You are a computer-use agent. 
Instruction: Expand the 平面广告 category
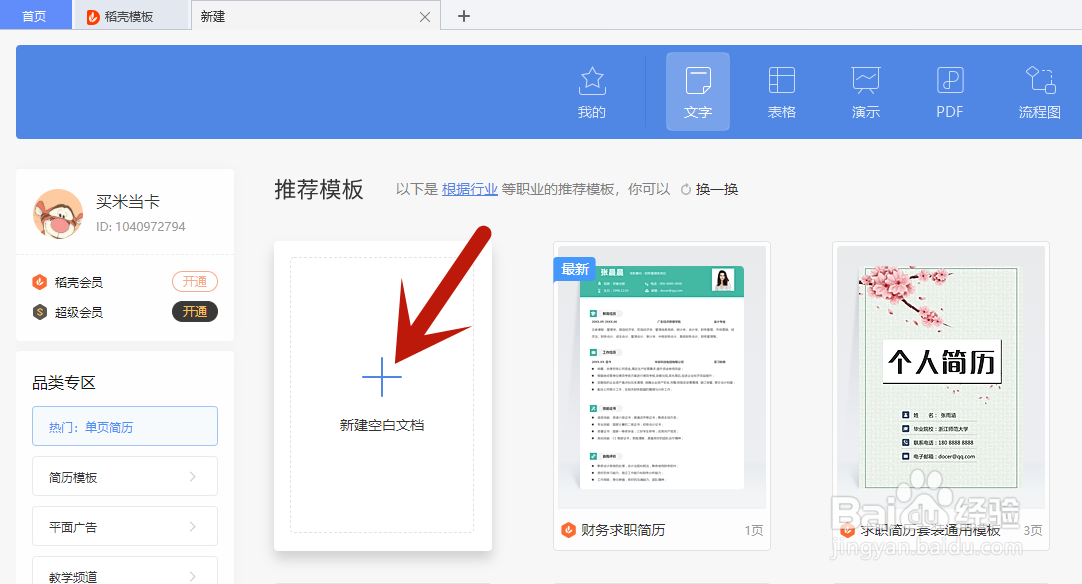coord(124,526)
